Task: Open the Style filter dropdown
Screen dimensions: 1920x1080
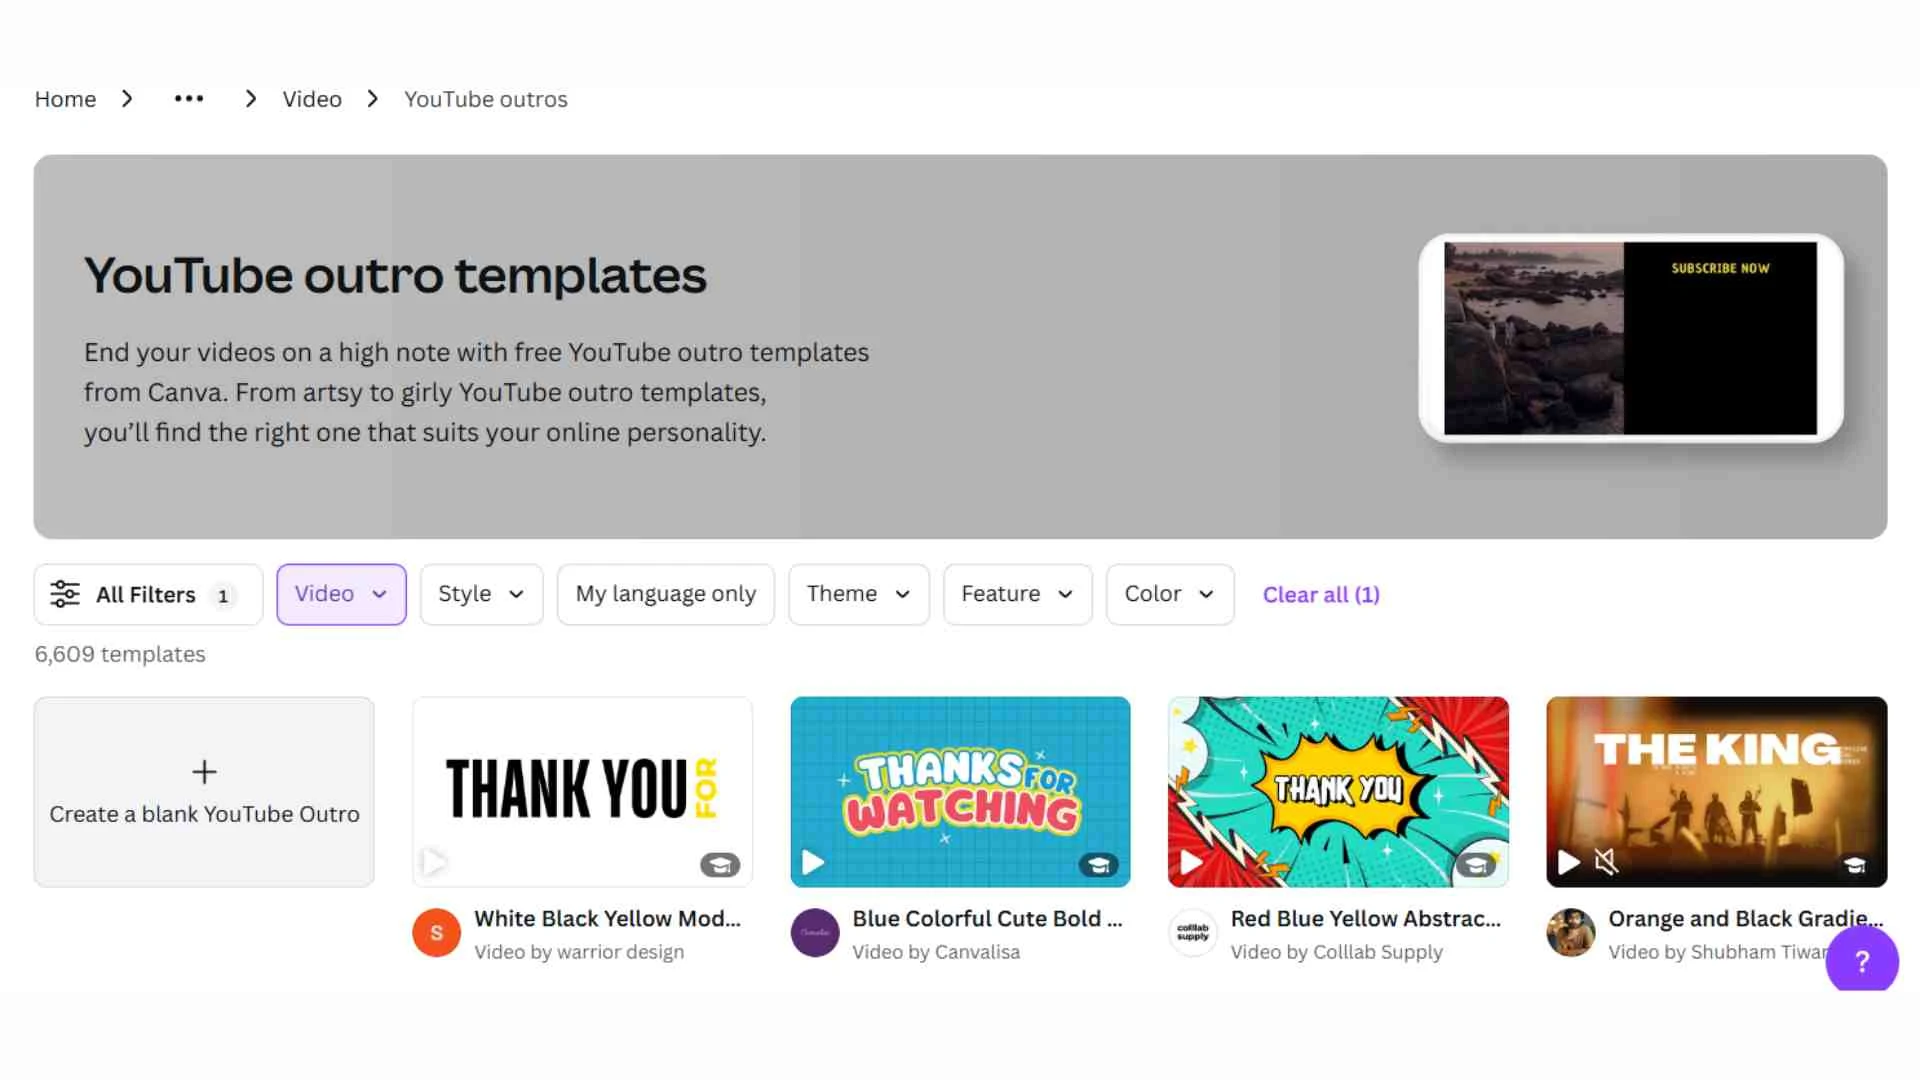Action: click(x=481, y=594)
